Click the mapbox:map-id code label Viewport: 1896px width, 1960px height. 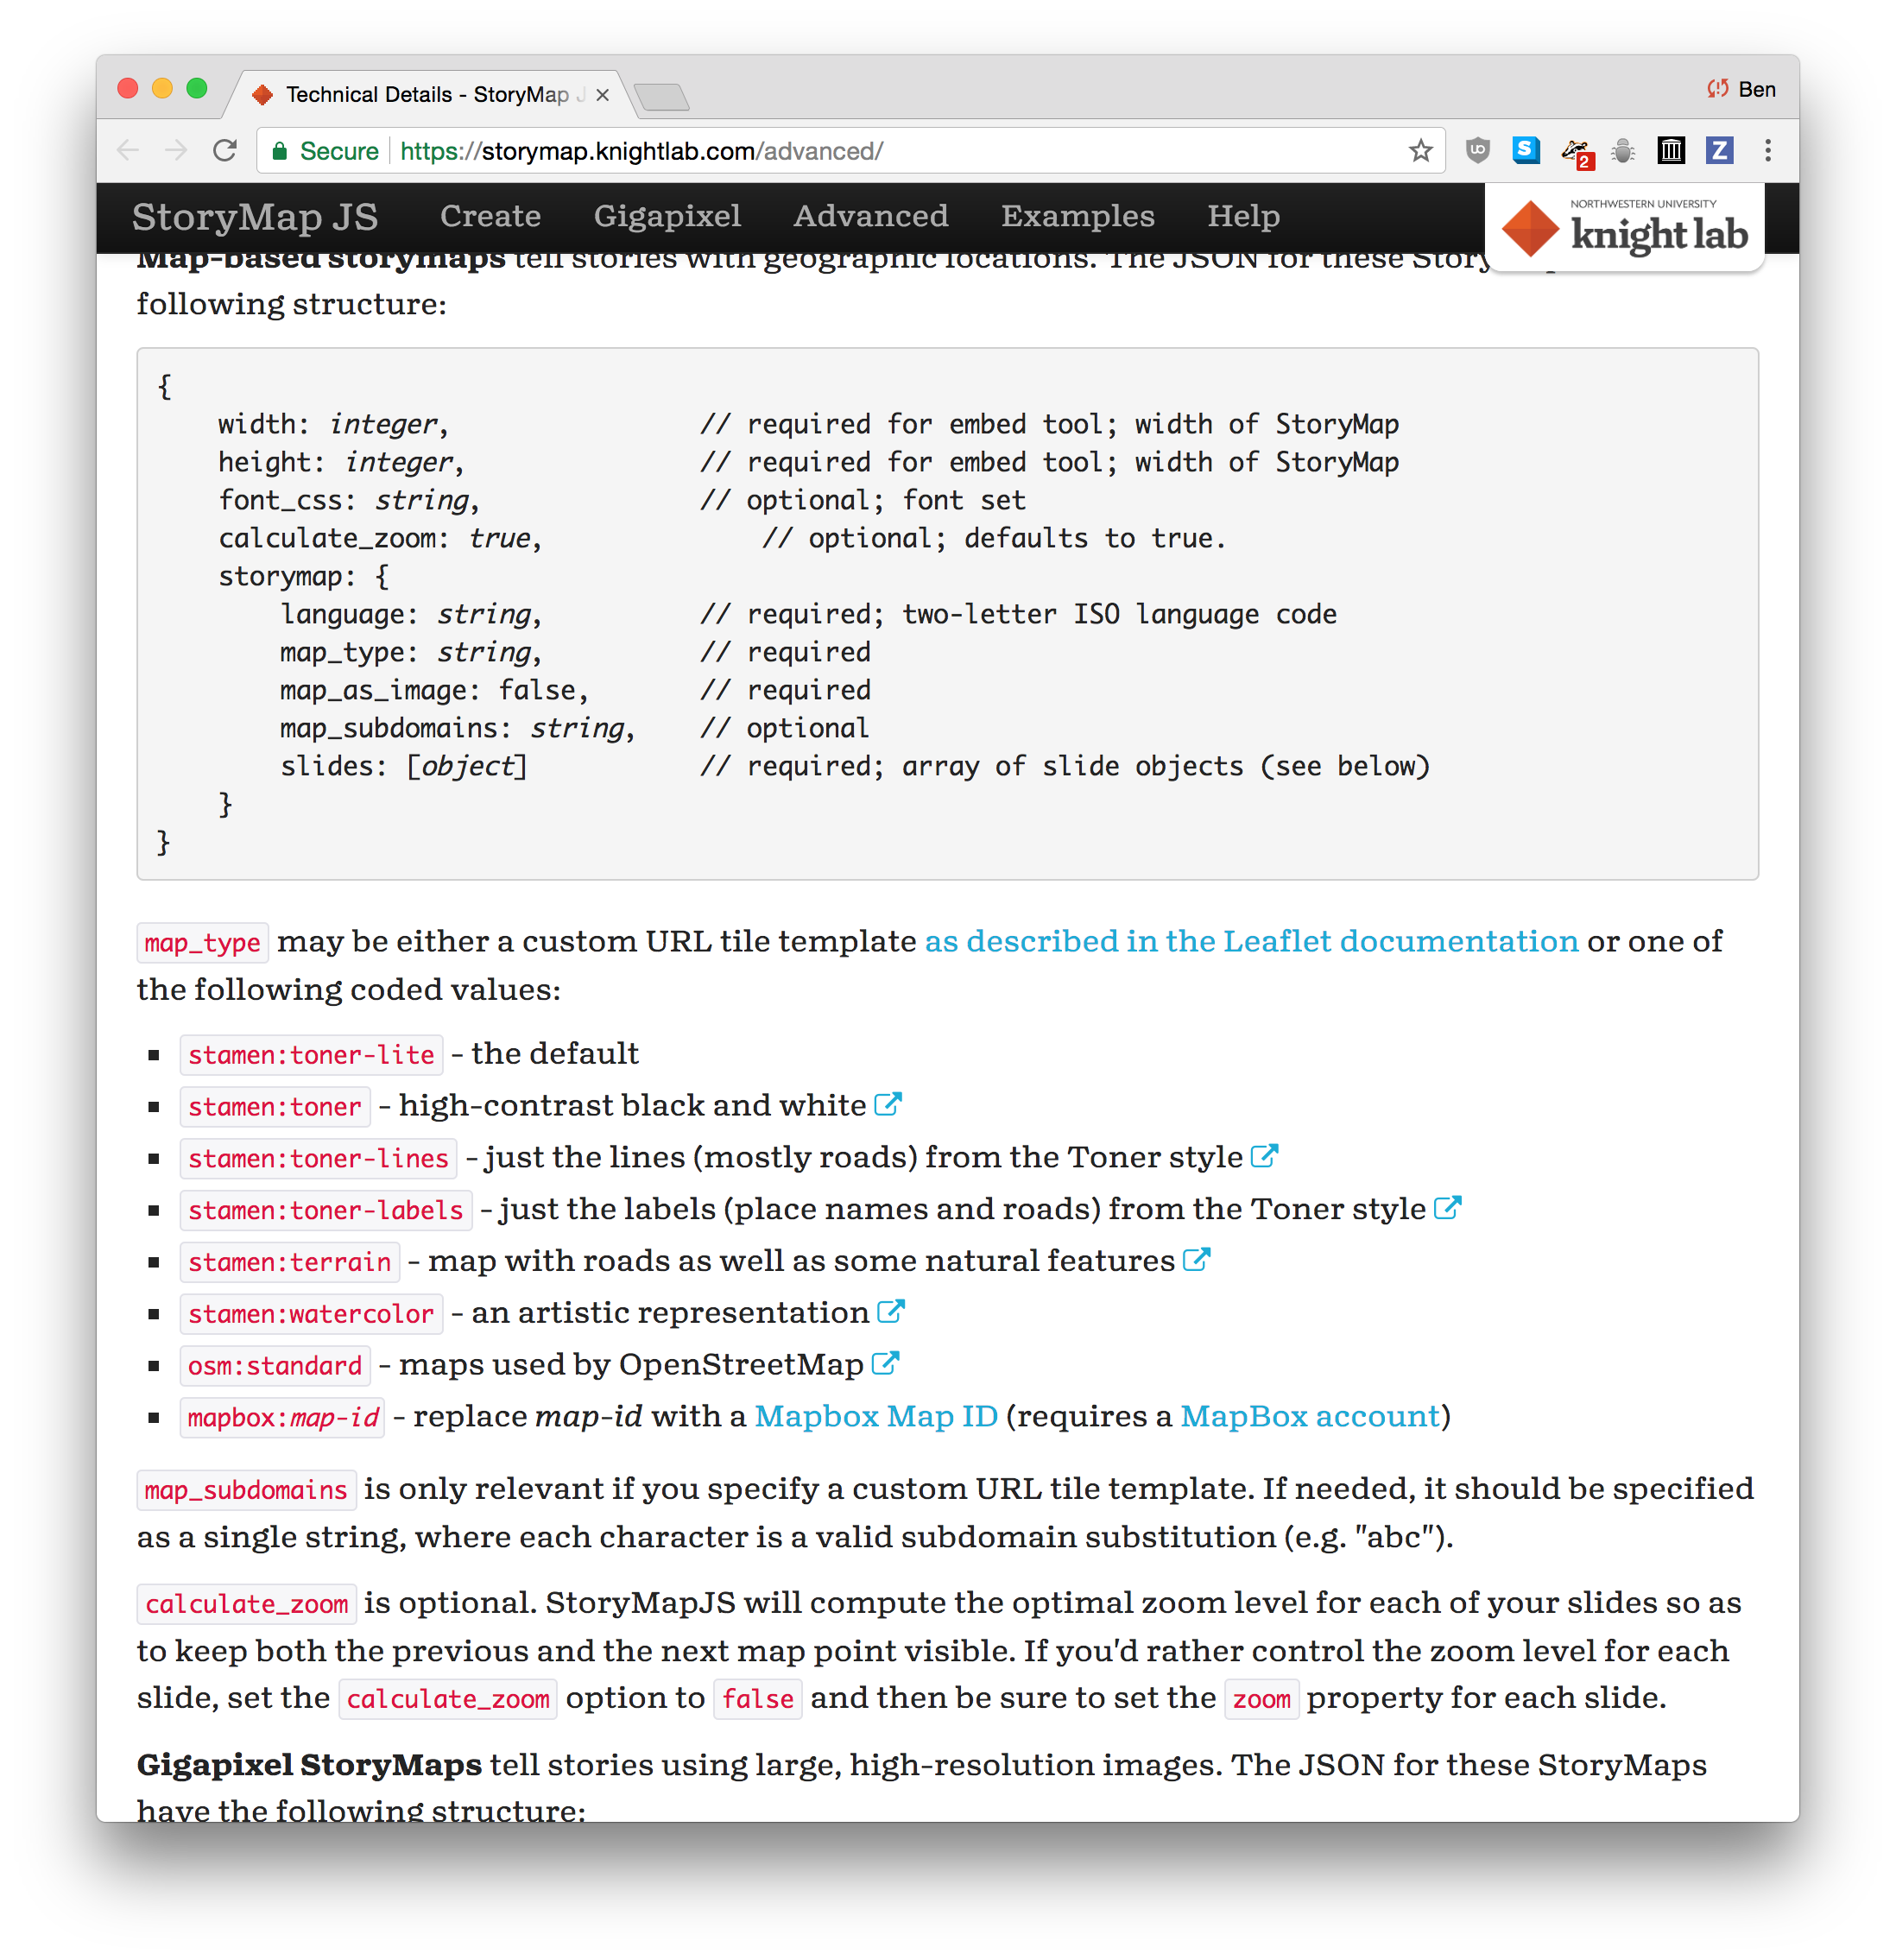point(283,1419)
